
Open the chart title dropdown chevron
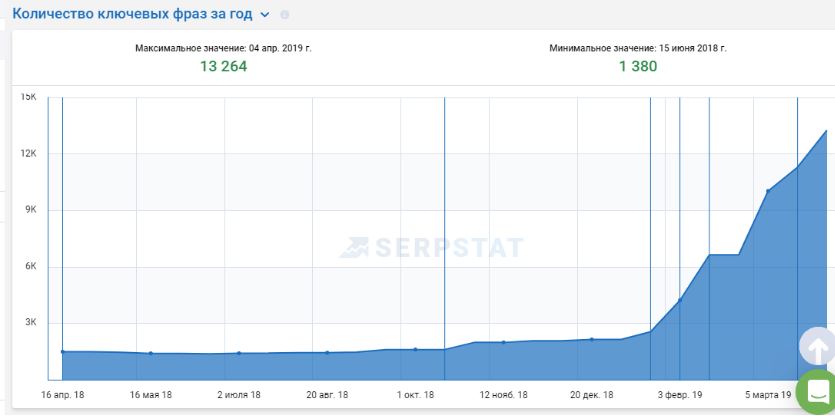[265, 15]
